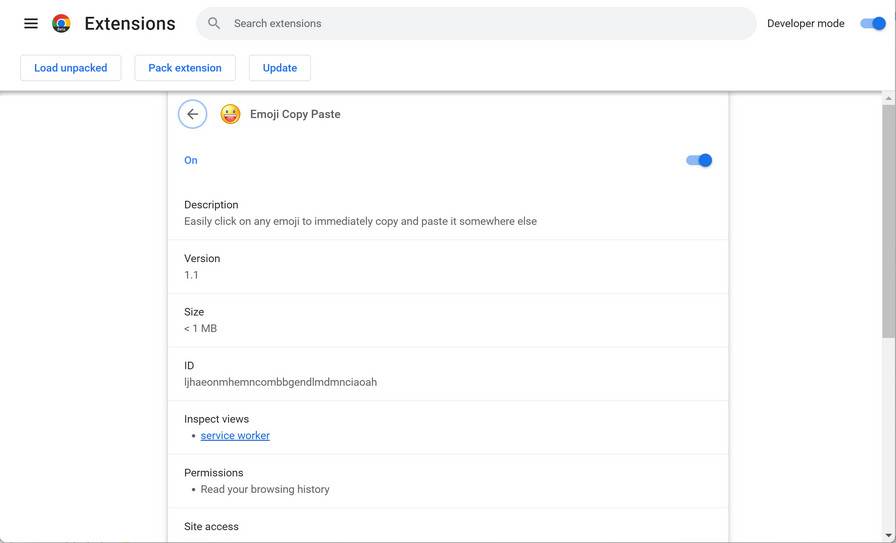
Task: Click Load unpacked button
Action: coord(71,68)
